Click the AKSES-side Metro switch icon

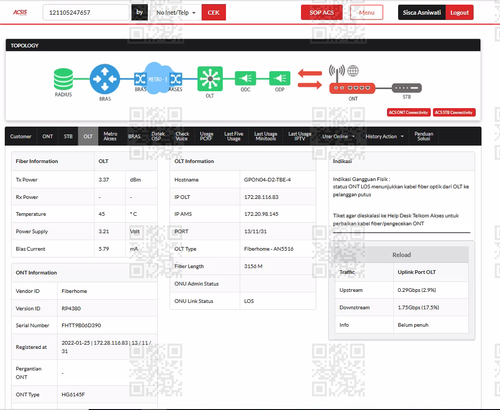tap(176, 79)
